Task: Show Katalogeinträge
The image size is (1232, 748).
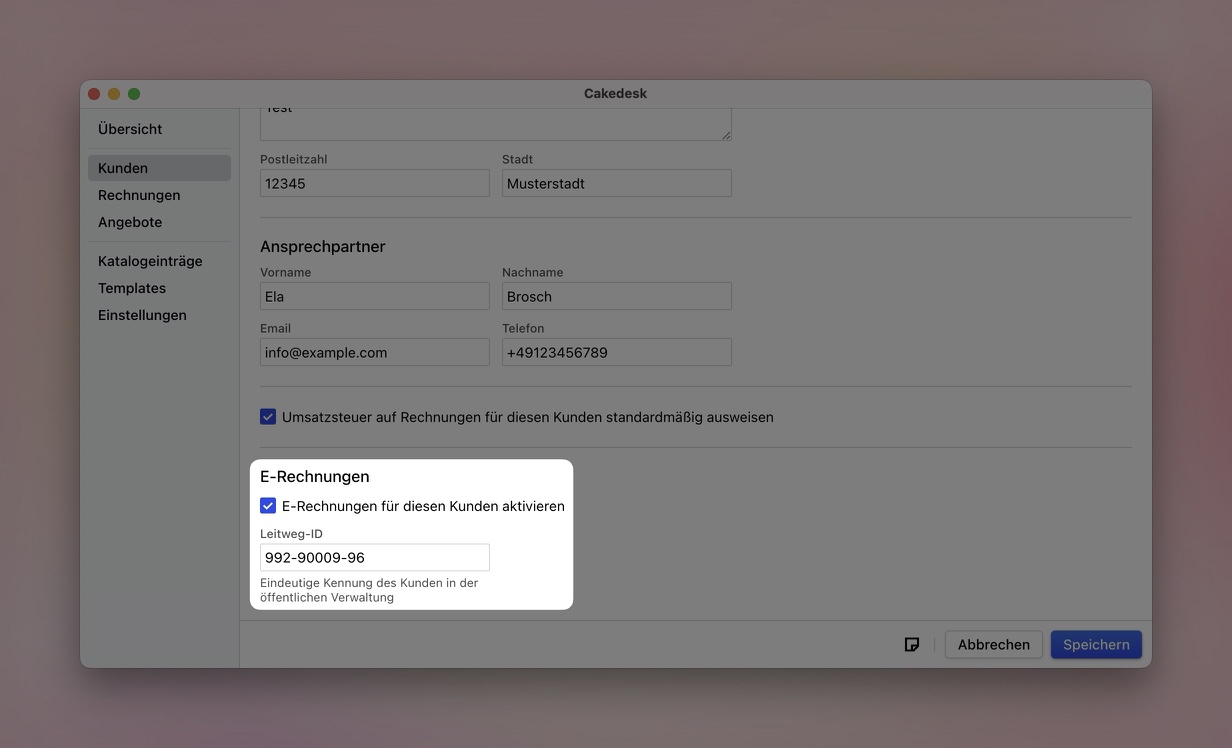Action: click(150, 260)
